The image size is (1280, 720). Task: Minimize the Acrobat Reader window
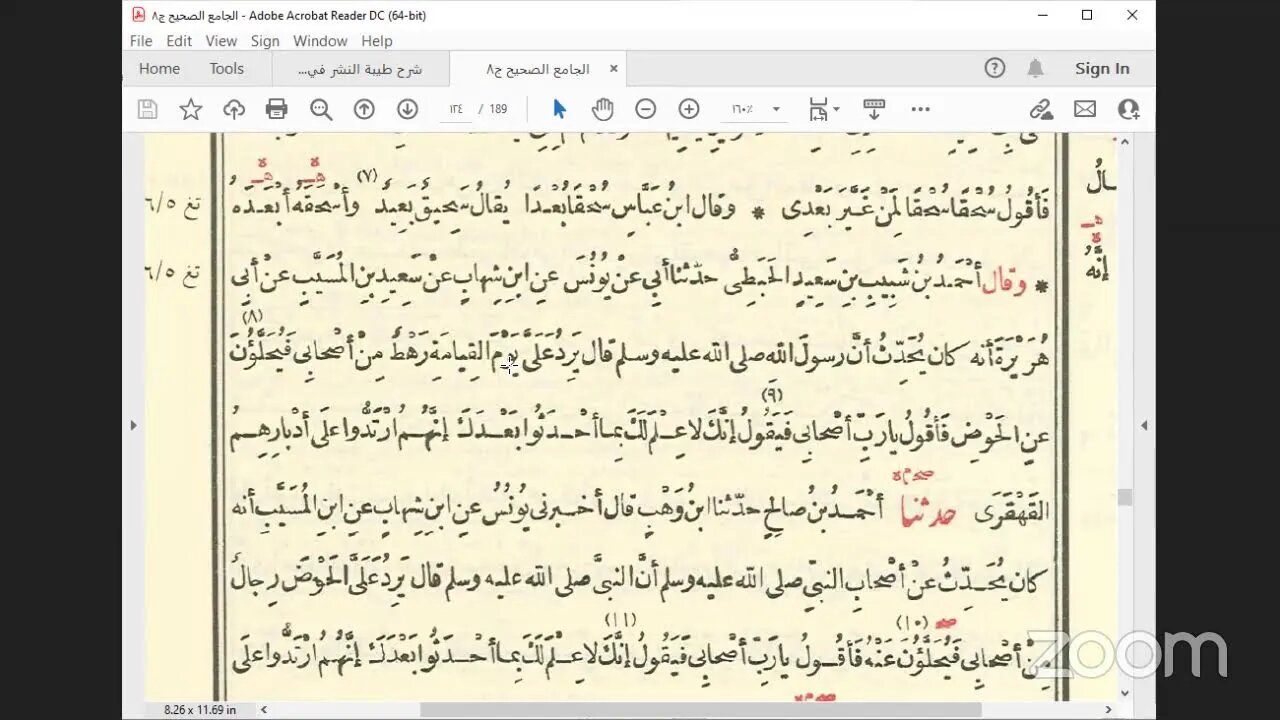click(x=1042, y=15)
